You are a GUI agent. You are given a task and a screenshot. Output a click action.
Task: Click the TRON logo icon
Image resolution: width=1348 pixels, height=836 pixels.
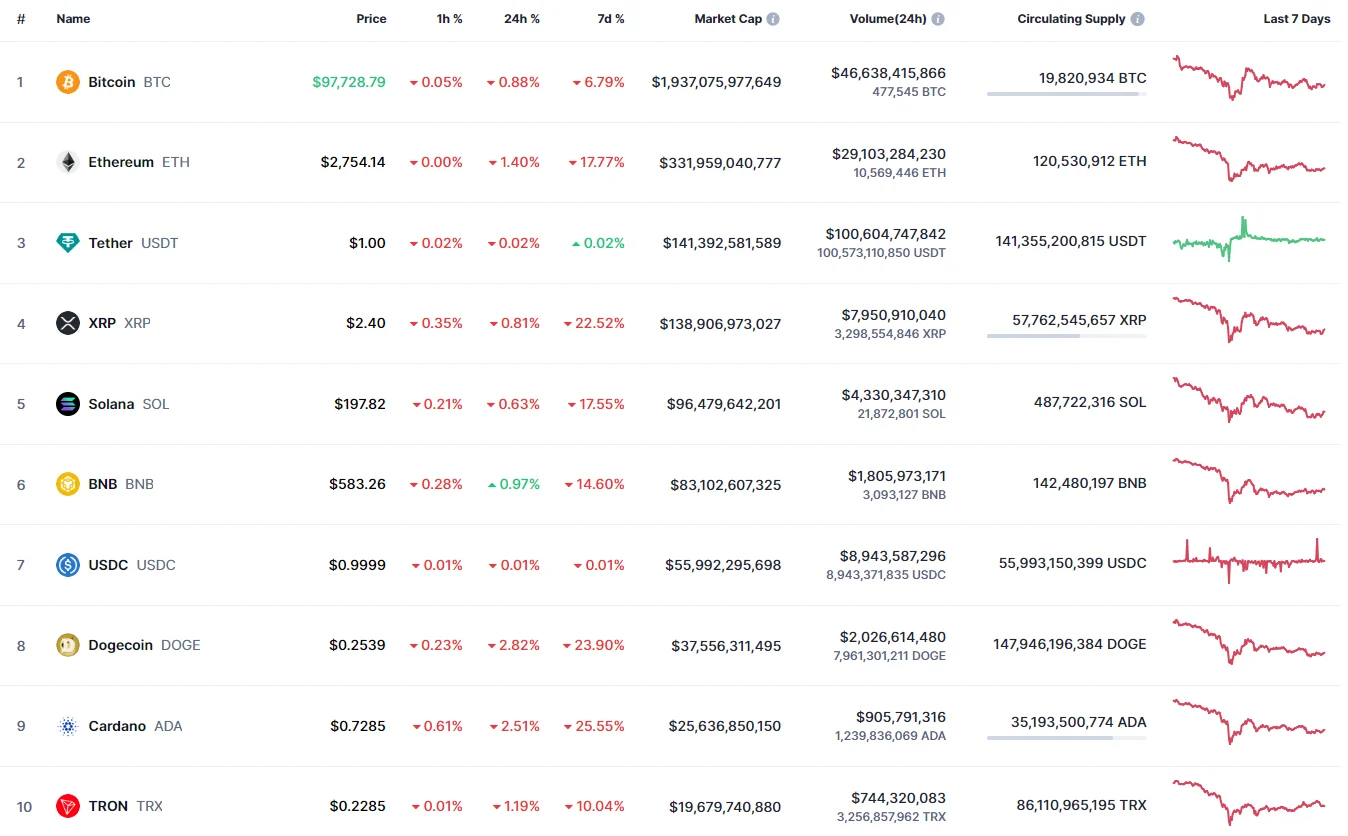point(68,806)
